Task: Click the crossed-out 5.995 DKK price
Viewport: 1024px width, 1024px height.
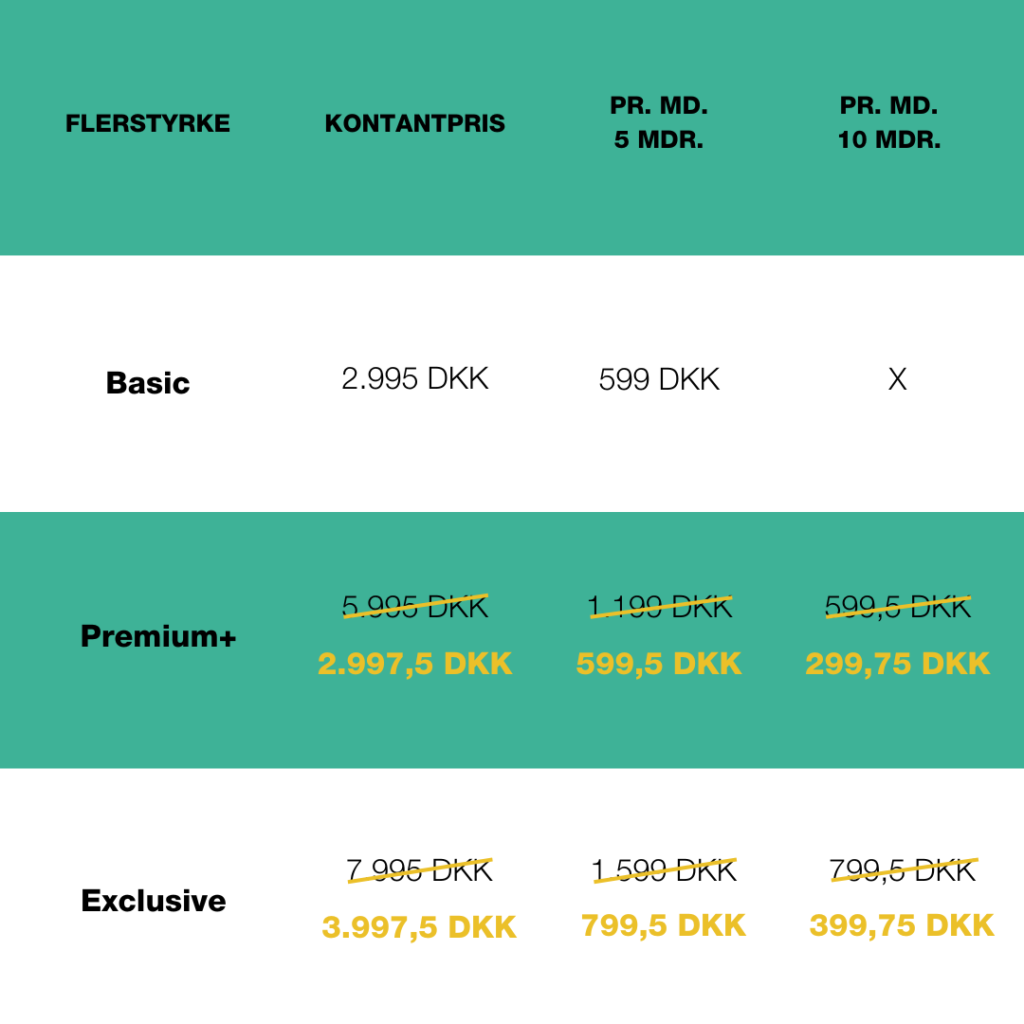Action: [x=415, y=607]
